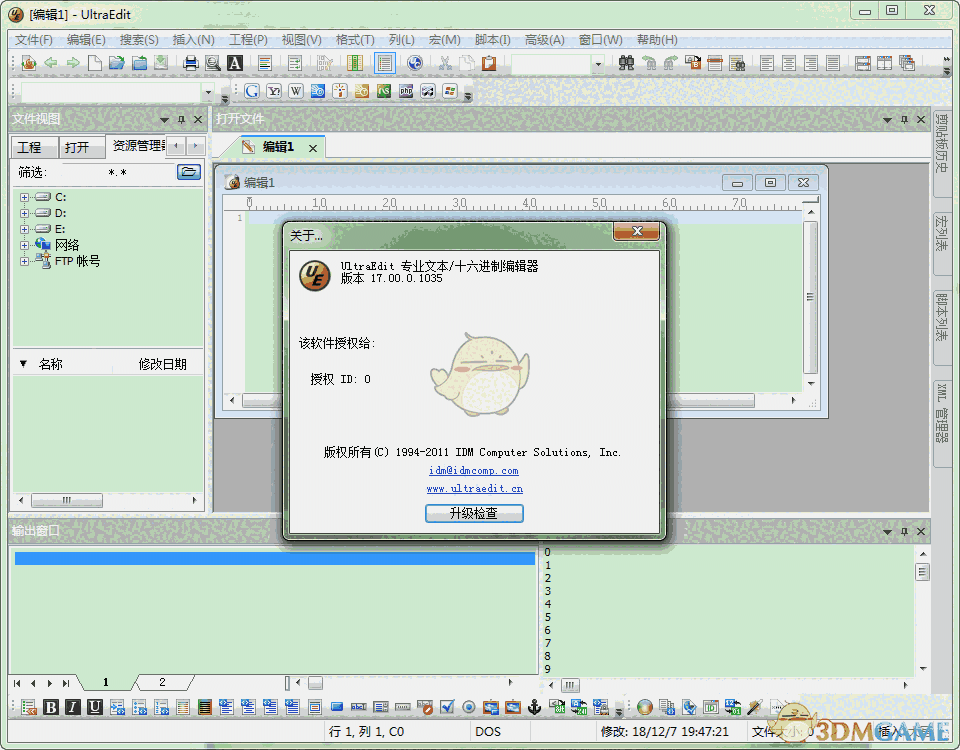The height and width of the screenshot is (750, 960).
Task: Open the Google search icon on the toolbar
Action: [x=251, y=90]
